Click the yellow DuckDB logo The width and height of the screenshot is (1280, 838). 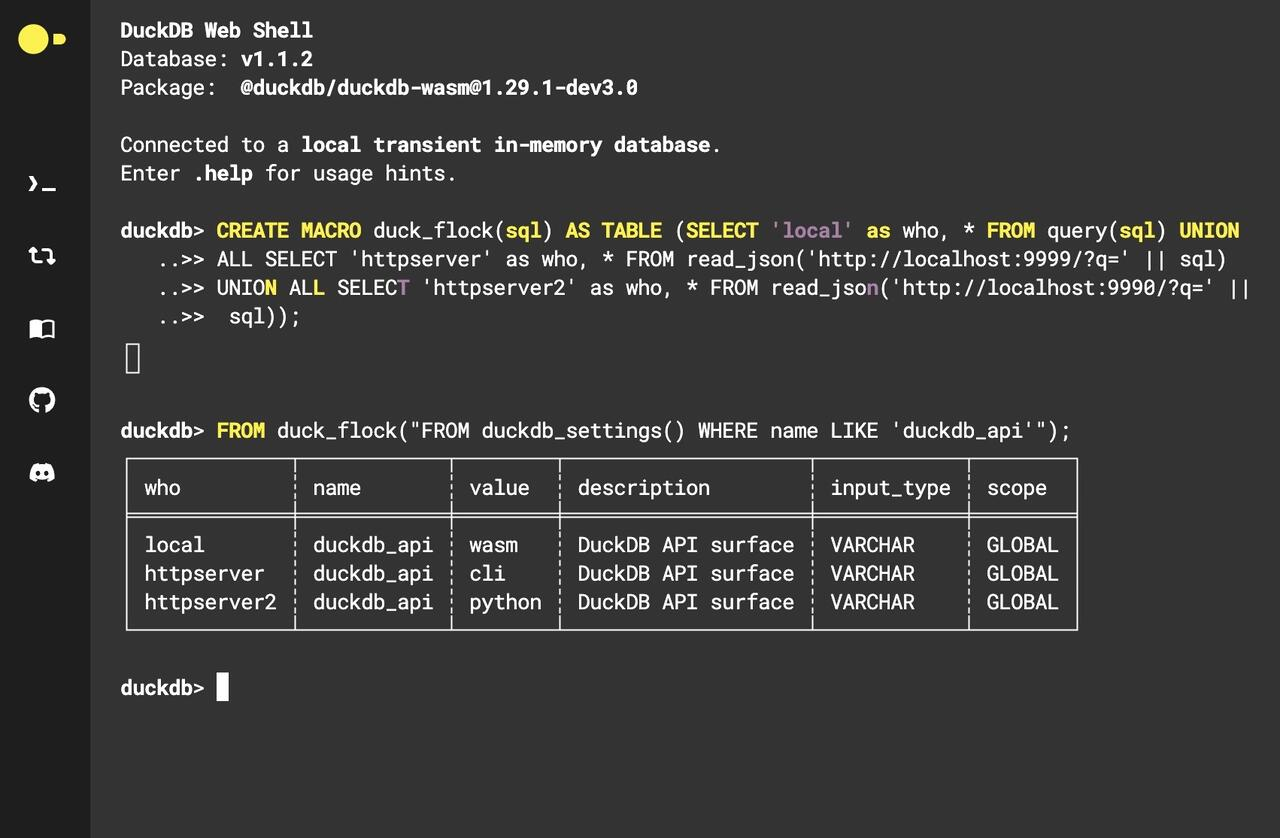[x=41, y=40]
